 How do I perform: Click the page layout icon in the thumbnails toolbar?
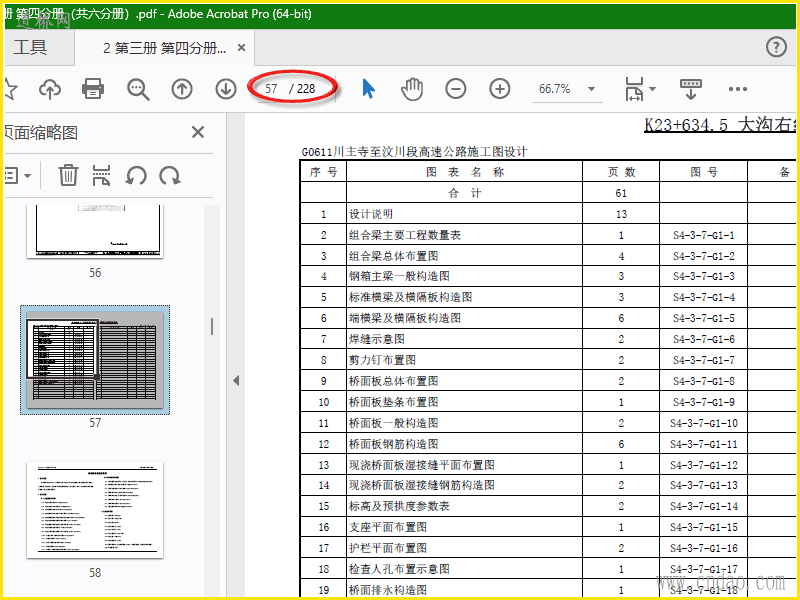(101, 176)
